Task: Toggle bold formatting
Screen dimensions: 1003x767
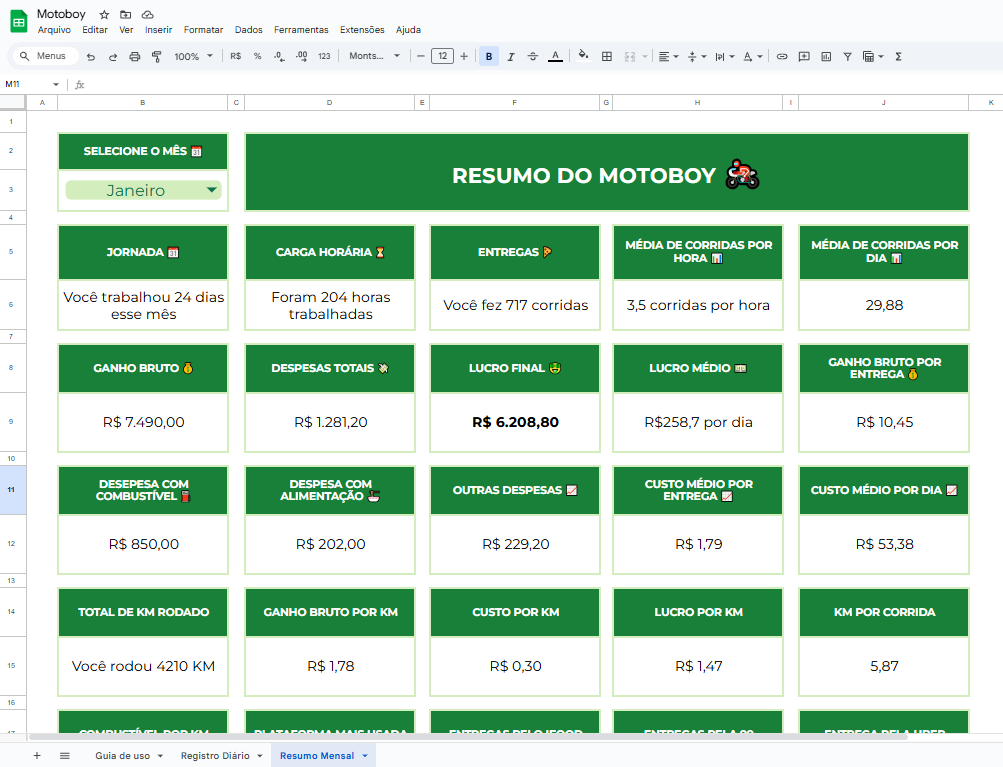Action: click(x=489, y=56)
